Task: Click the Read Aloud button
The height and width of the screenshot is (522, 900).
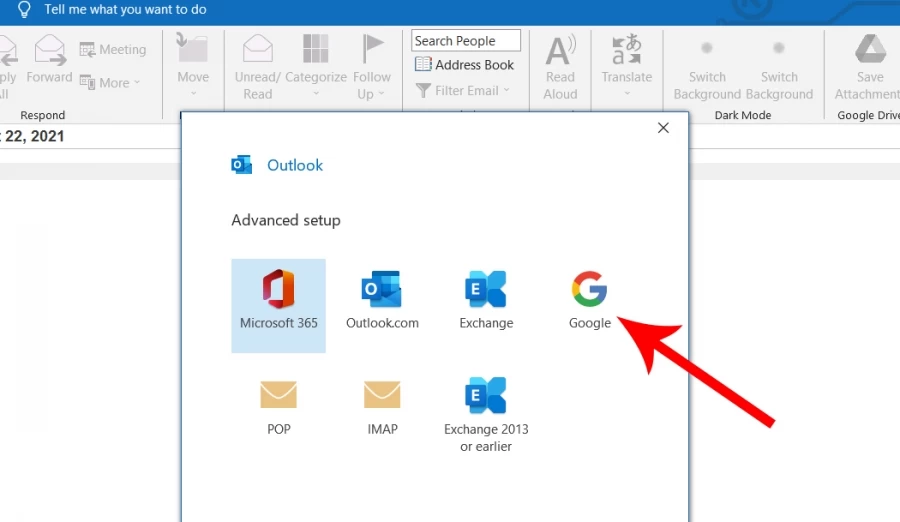Action: [560, 67]
